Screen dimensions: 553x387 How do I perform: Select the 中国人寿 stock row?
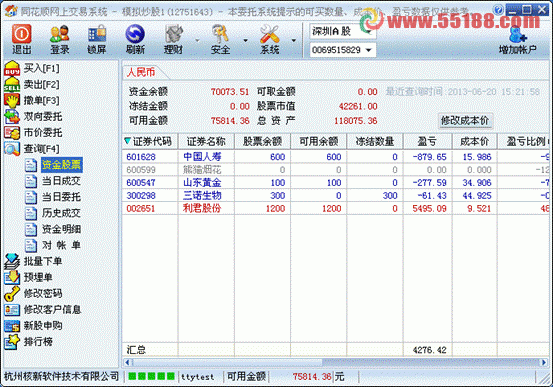coord(336,157)
